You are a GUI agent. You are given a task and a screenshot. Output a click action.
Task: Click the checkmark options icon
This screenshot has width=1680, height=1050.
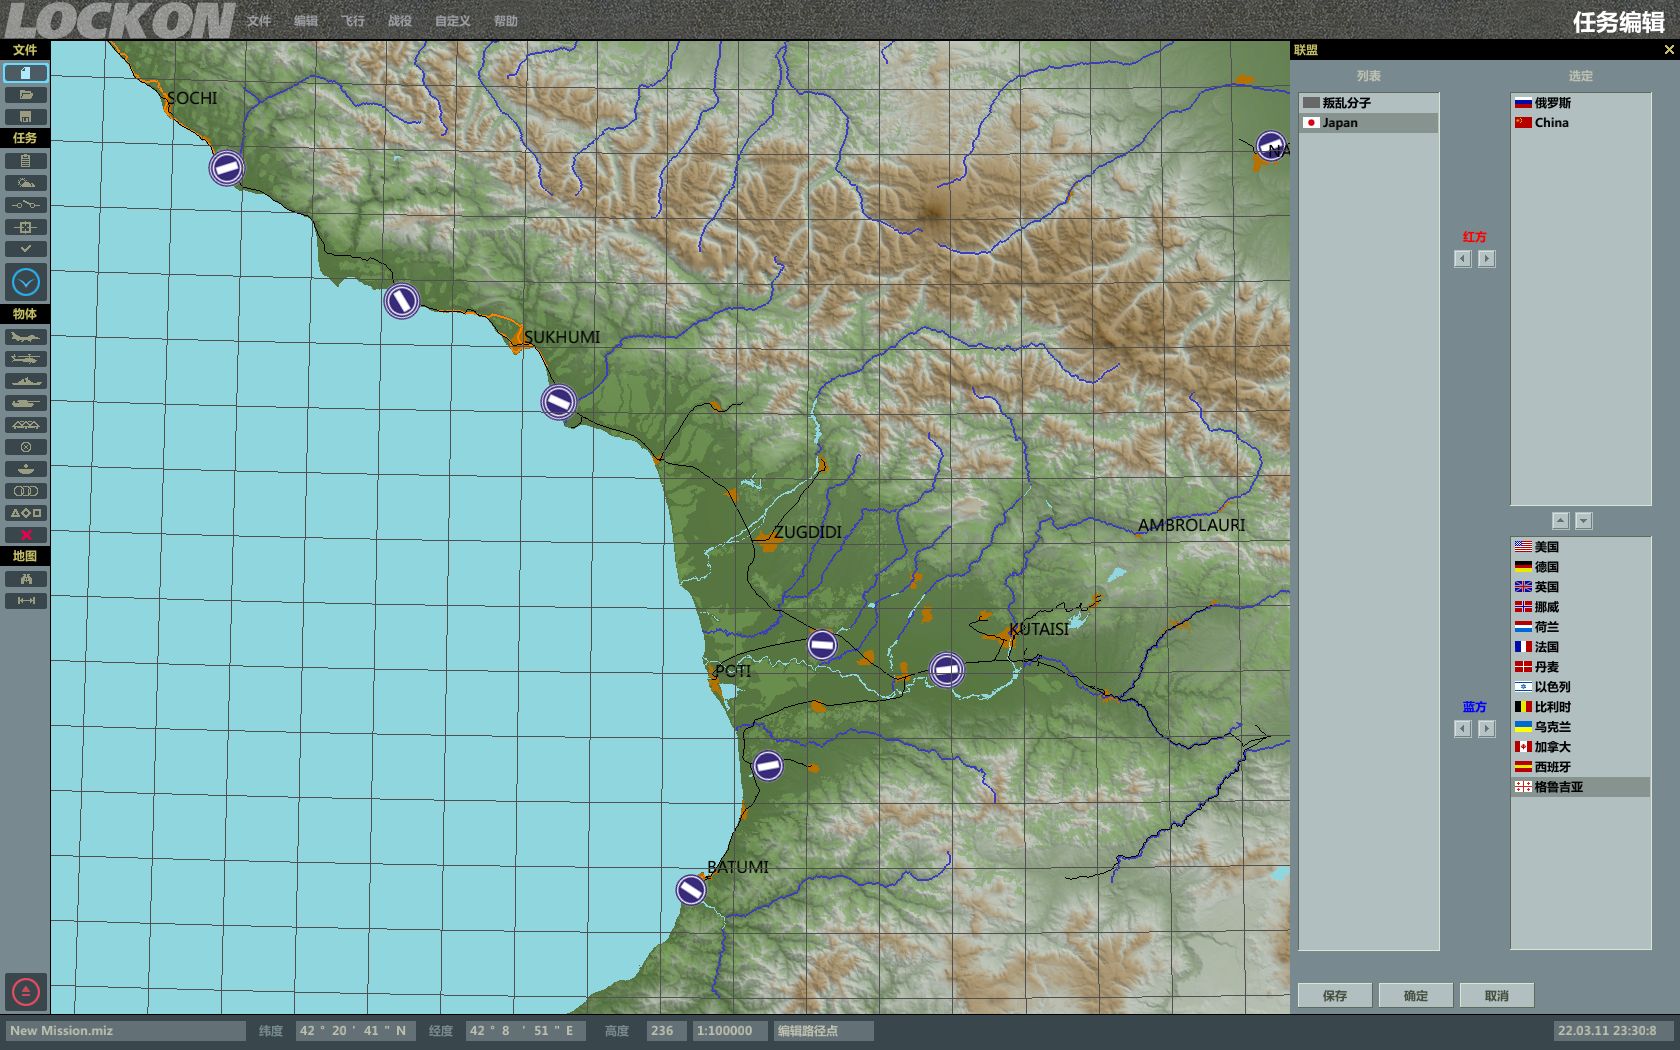point(25,249)
